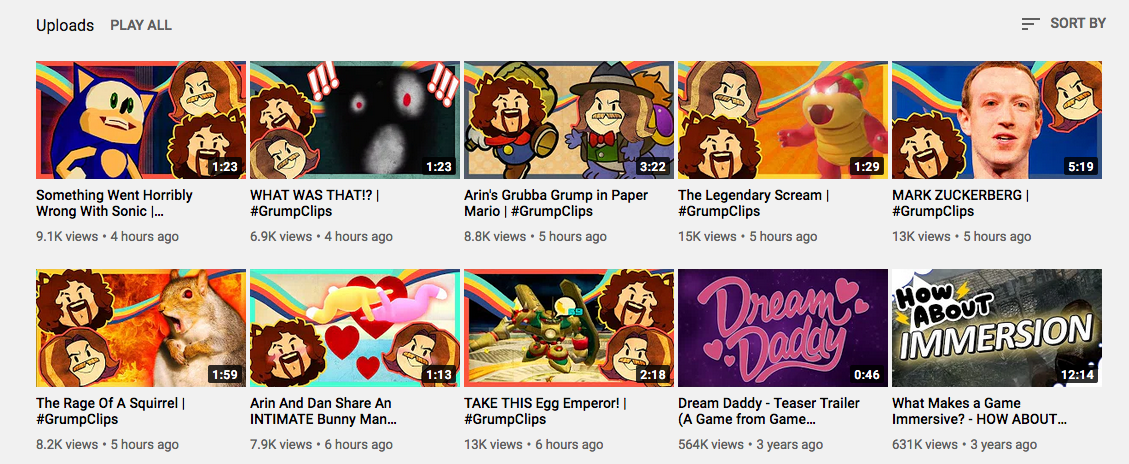Click '631K views • 3 years ago' text

click(965, 445)
